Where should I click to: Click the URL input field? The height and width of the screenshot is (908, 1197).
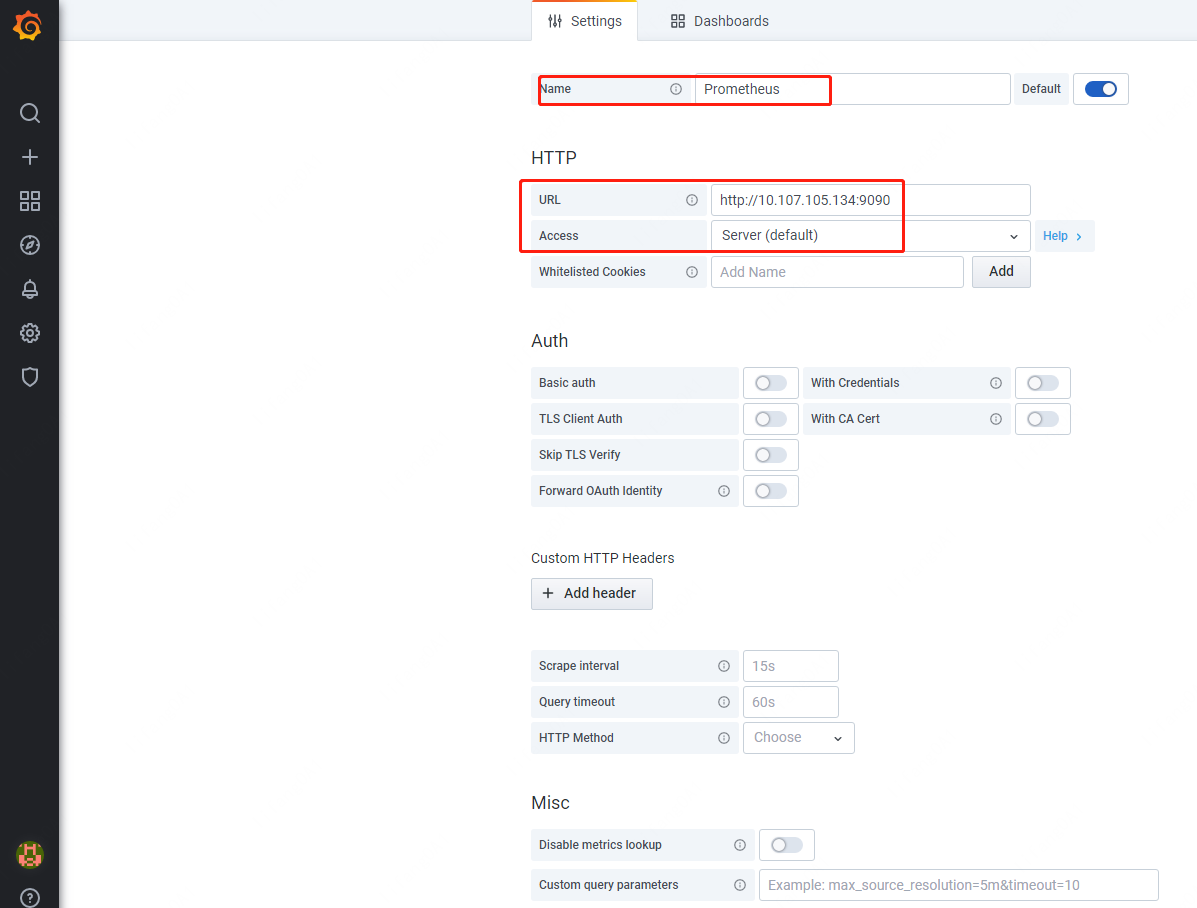click(x=870, y=200)
